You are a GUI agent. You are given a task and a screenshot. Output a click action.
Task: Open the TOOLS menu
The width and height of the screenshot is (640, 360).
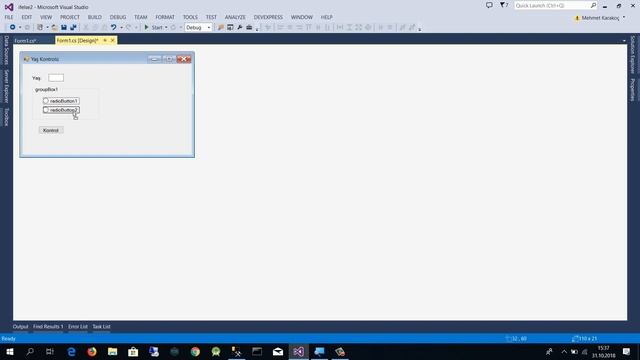click(x=190, y=17)
